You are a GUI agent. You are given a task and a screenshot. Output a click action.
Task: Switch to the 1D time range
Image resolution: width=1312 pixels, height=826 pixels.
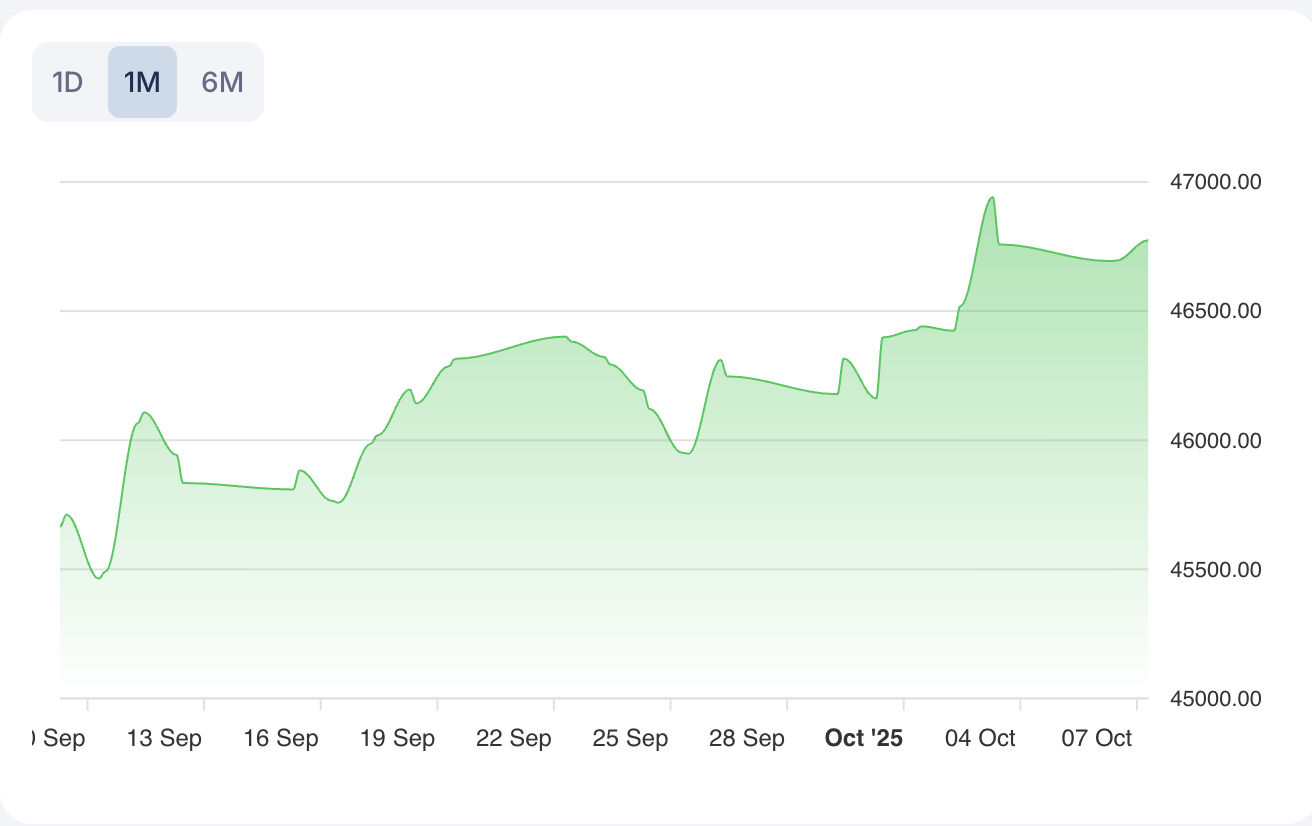coord(67,82)
